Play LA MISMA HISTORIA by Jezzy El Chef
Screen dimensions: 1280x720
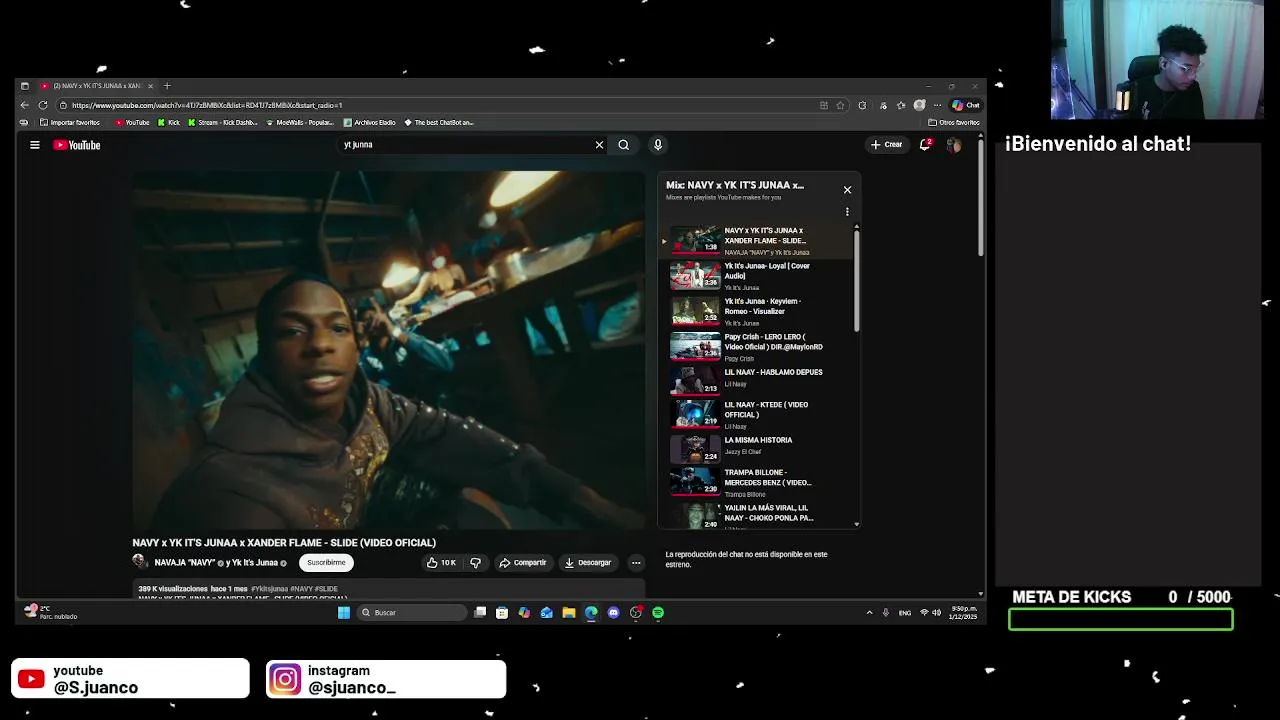click(x=755, y=448)
